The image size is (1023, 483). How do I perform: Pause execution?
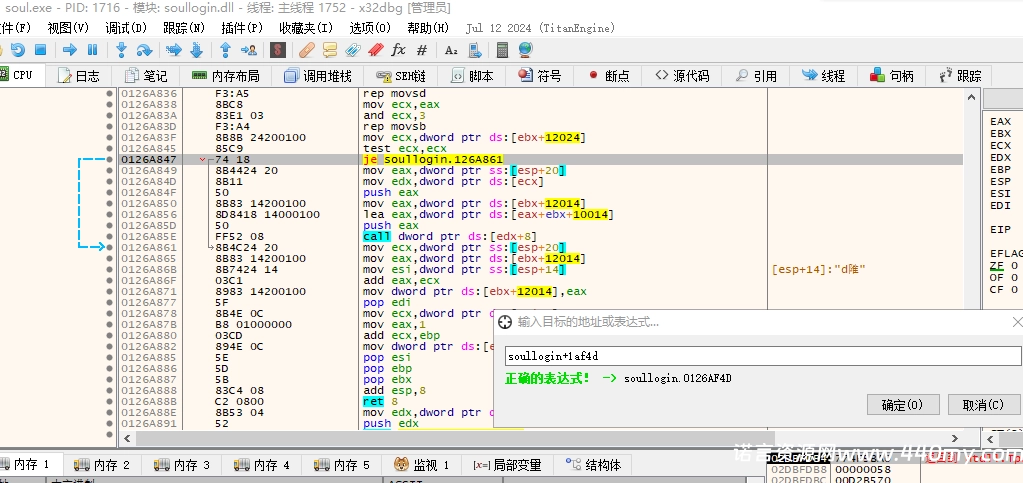point(93,50)
